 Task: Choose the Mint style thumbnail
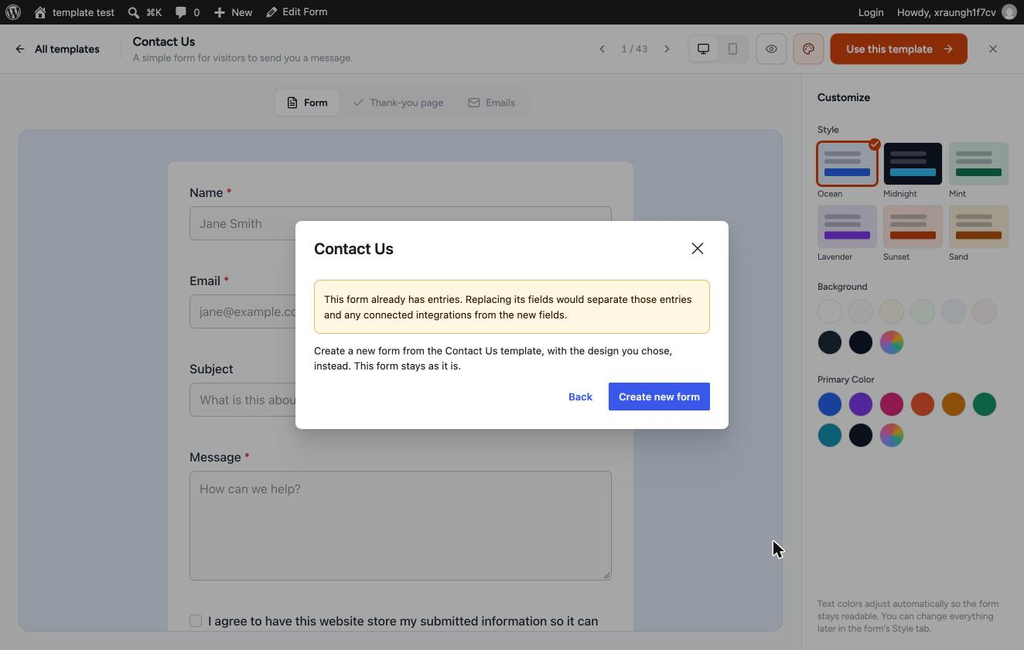978,163
